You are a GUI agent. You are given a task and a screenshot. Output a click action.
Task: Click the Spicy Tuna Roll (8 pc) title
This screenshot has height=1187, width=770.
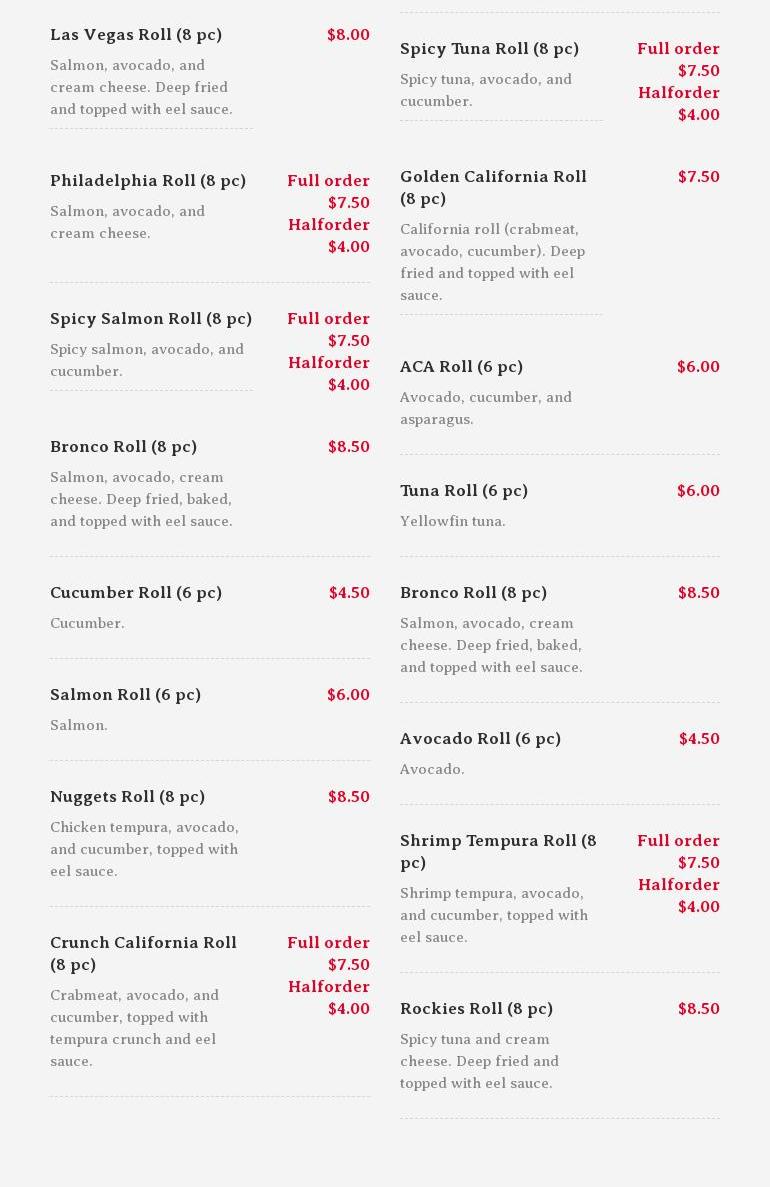(x=489, y=49)
